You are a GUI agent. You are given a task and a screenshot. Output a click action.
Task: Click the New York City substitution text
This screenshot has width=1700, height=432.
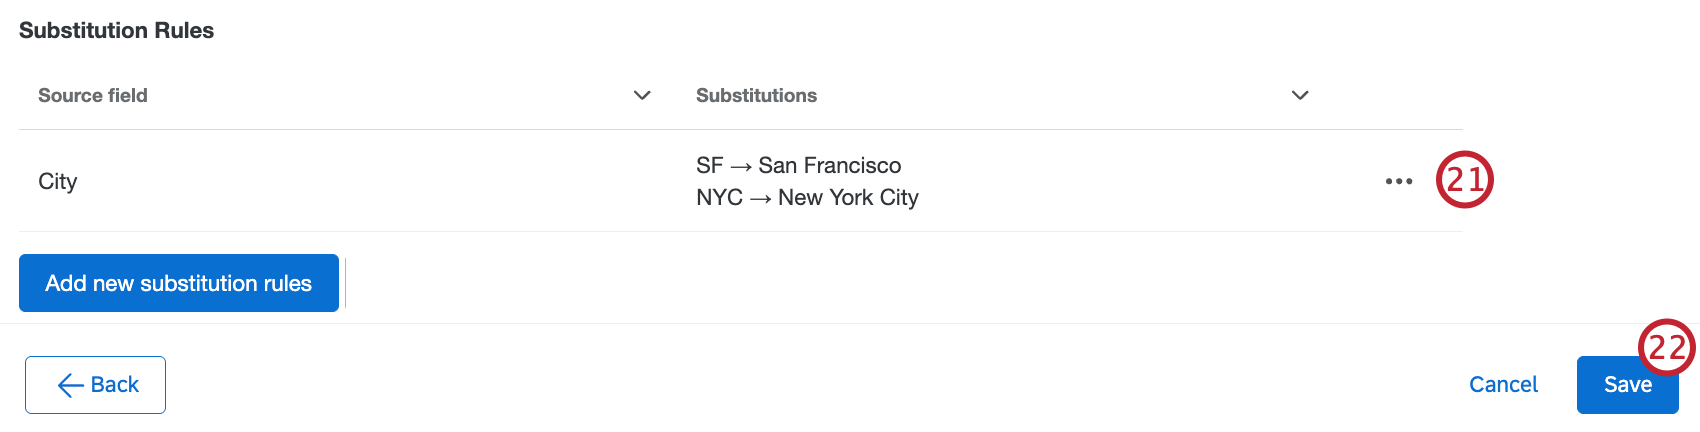pos(848,197)
